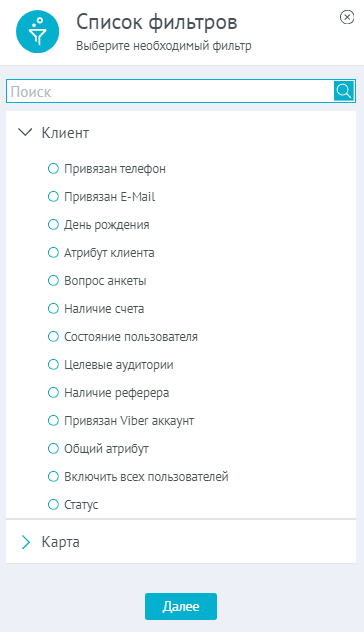The width and height of the screenshot is (364, 632).
Task: Click the Далее button
Action: (x=181, y=606)
